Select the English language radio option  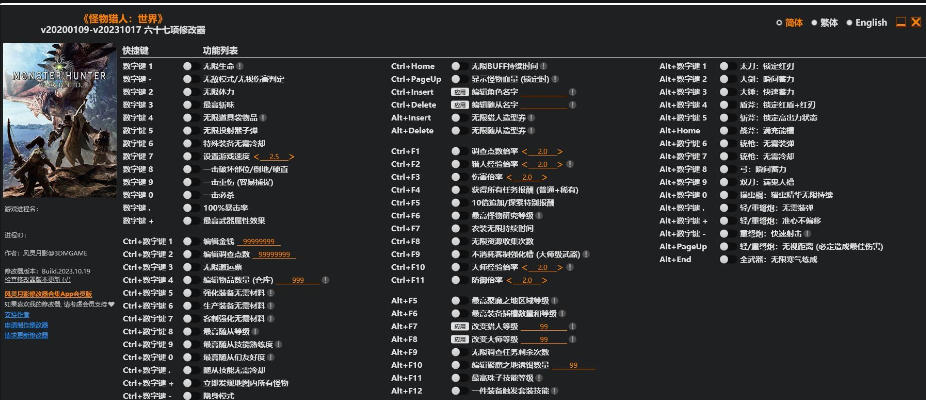coord(867,22)
